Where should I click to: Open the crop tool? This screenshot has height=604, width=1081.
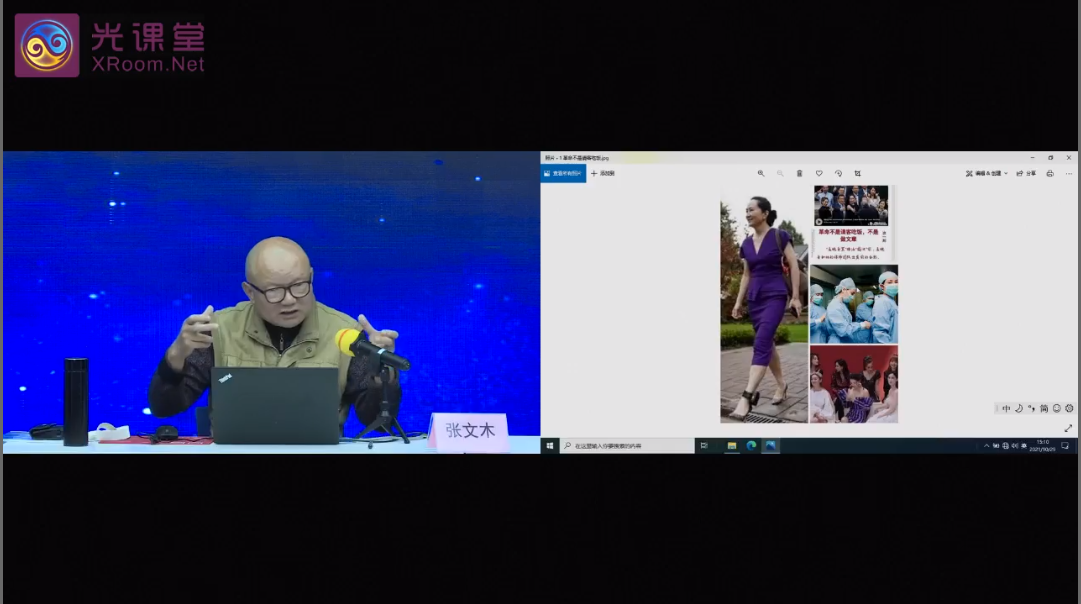point(857,173)
